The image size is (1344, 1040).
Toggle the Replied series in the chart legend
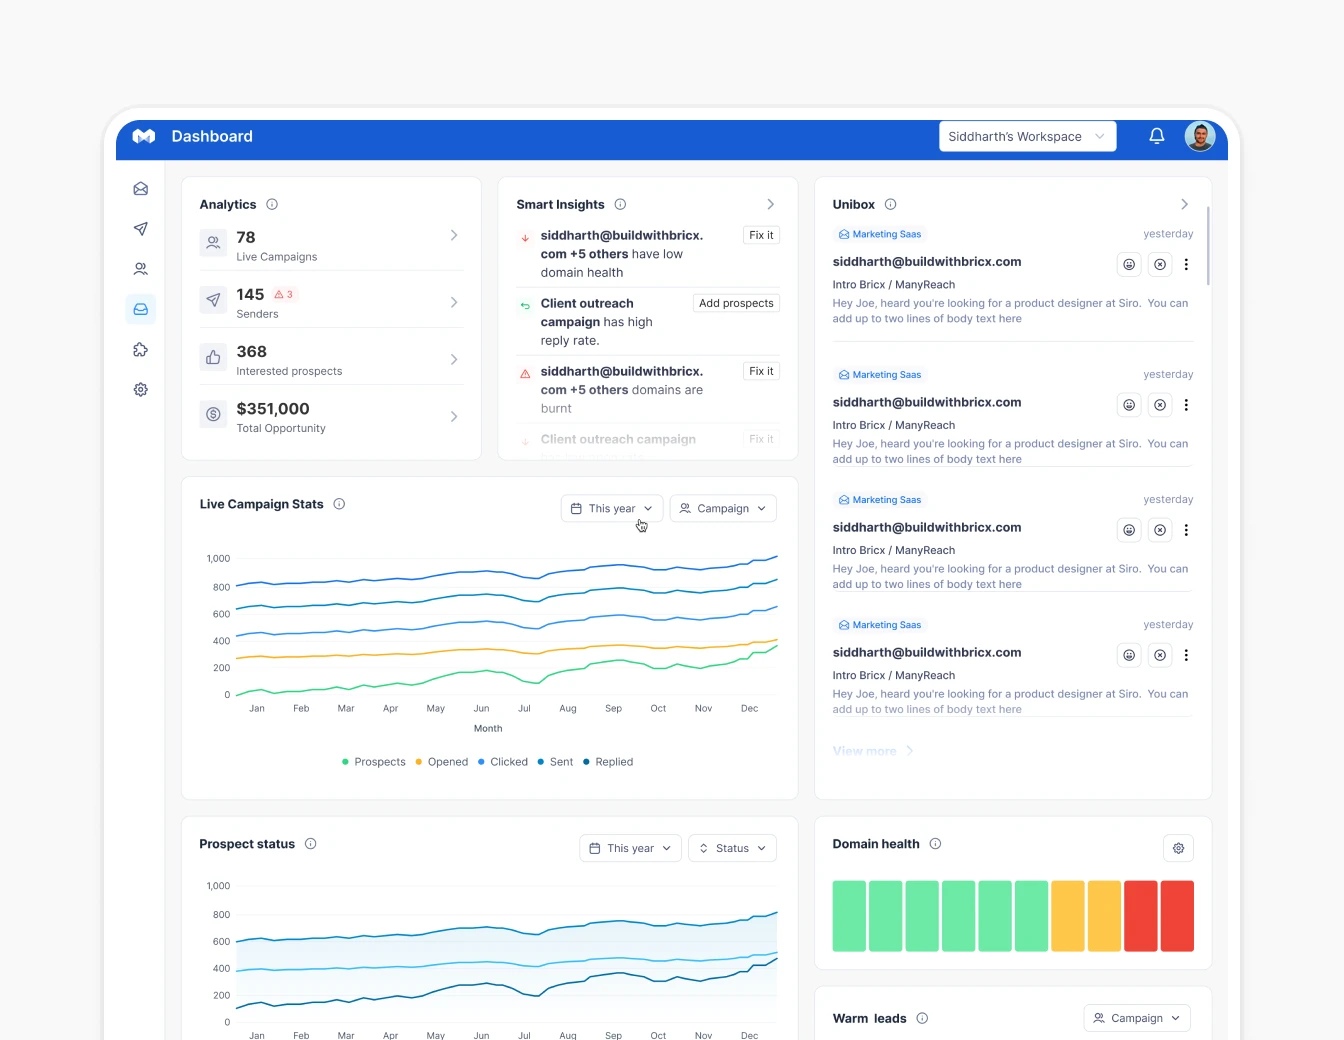(x=608, y=761)
